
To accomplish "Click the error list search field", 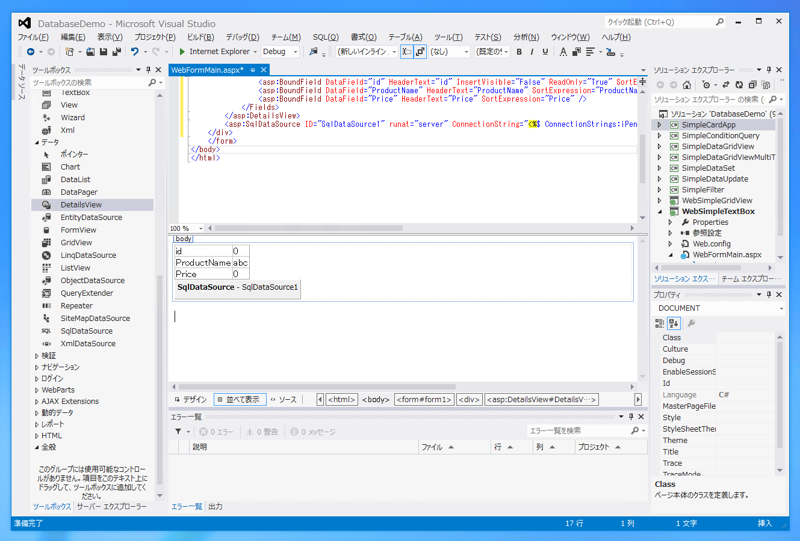I will 579,431.
